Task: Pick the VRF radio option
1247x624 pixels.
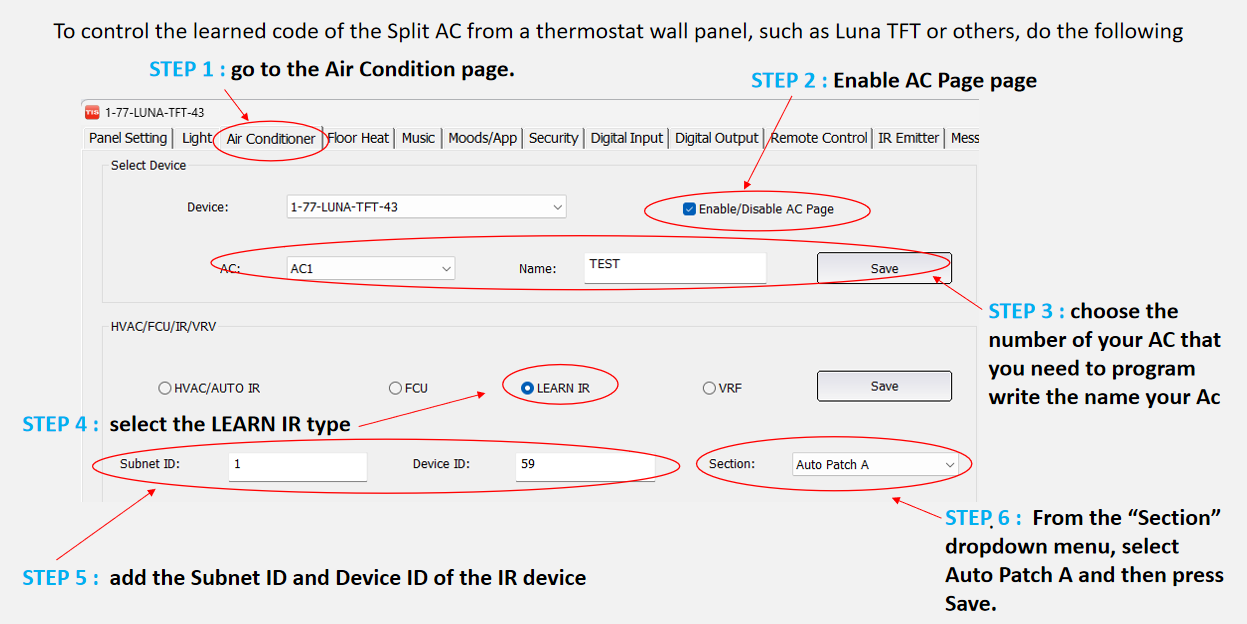Action: coord(709,388)
